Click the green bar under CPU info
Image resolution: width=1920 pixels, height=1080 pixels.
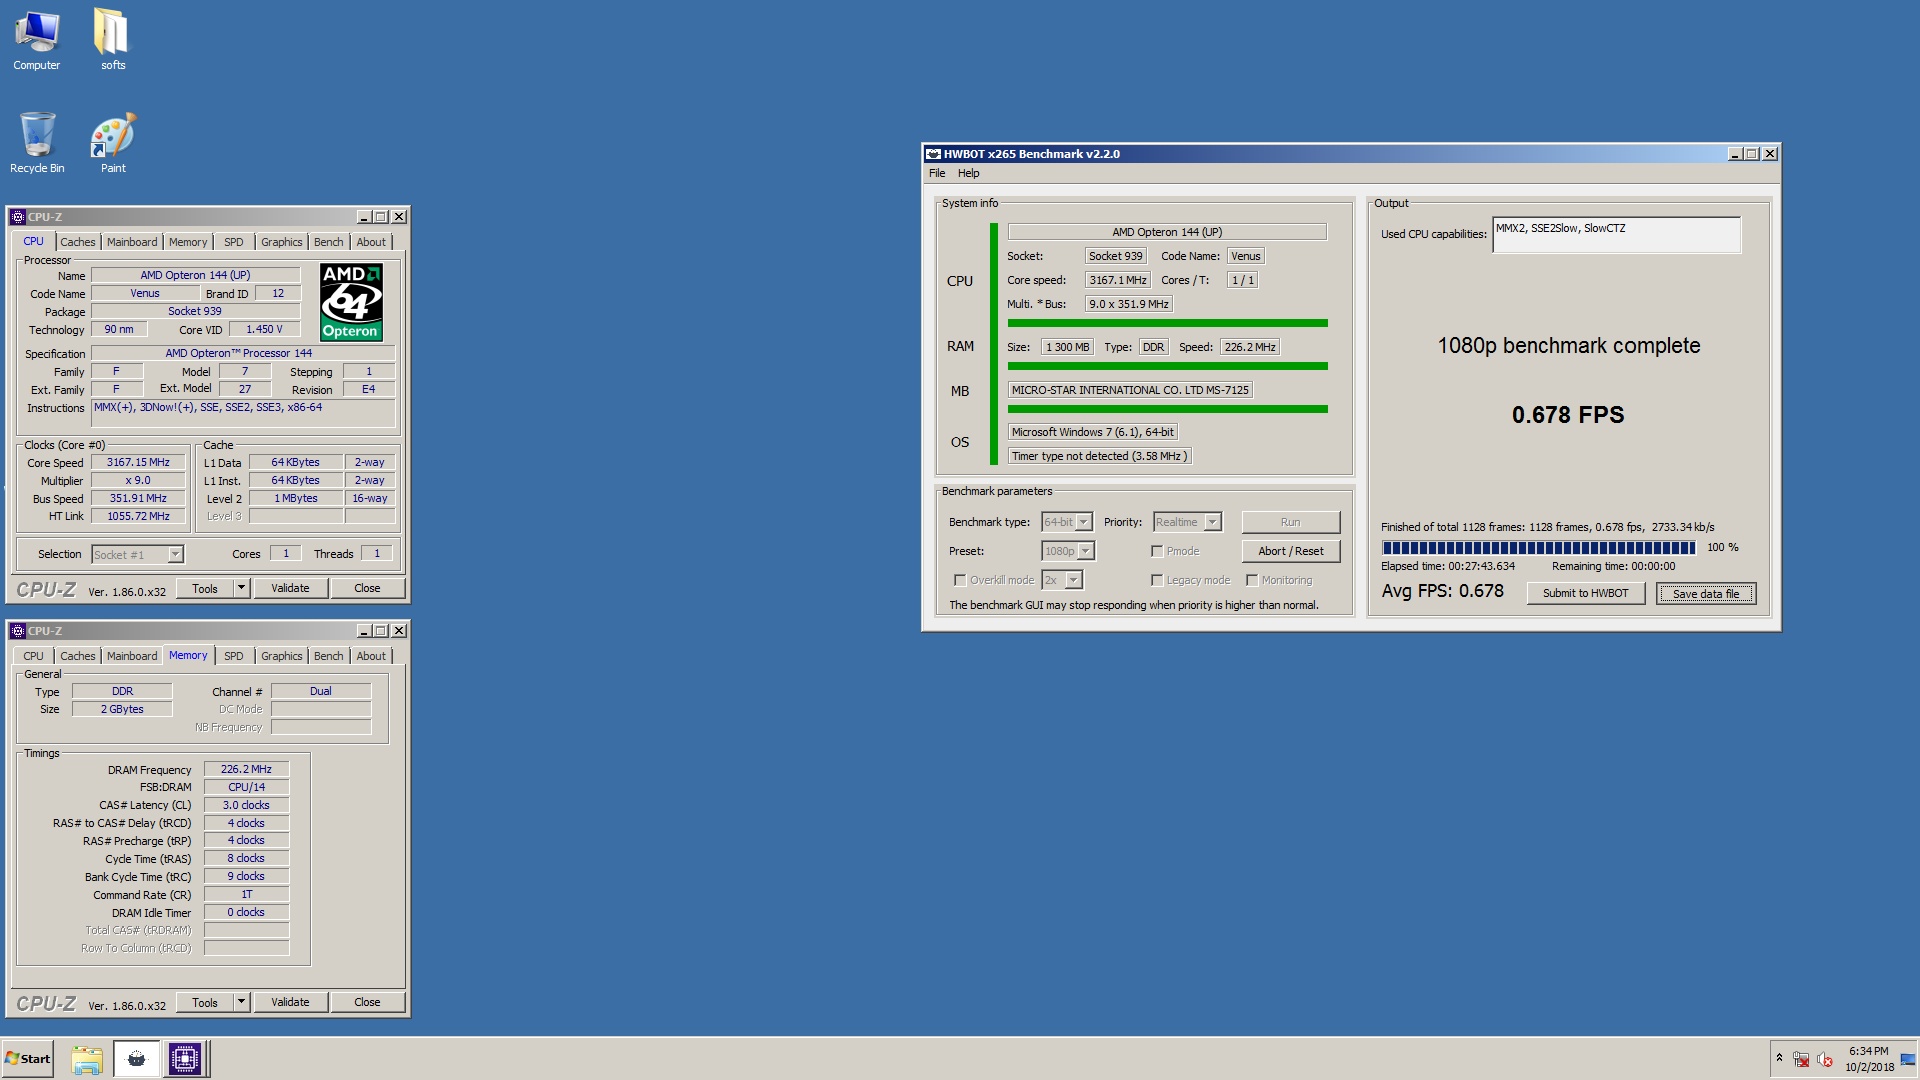pyautogui.click(x=1167, y=323)
